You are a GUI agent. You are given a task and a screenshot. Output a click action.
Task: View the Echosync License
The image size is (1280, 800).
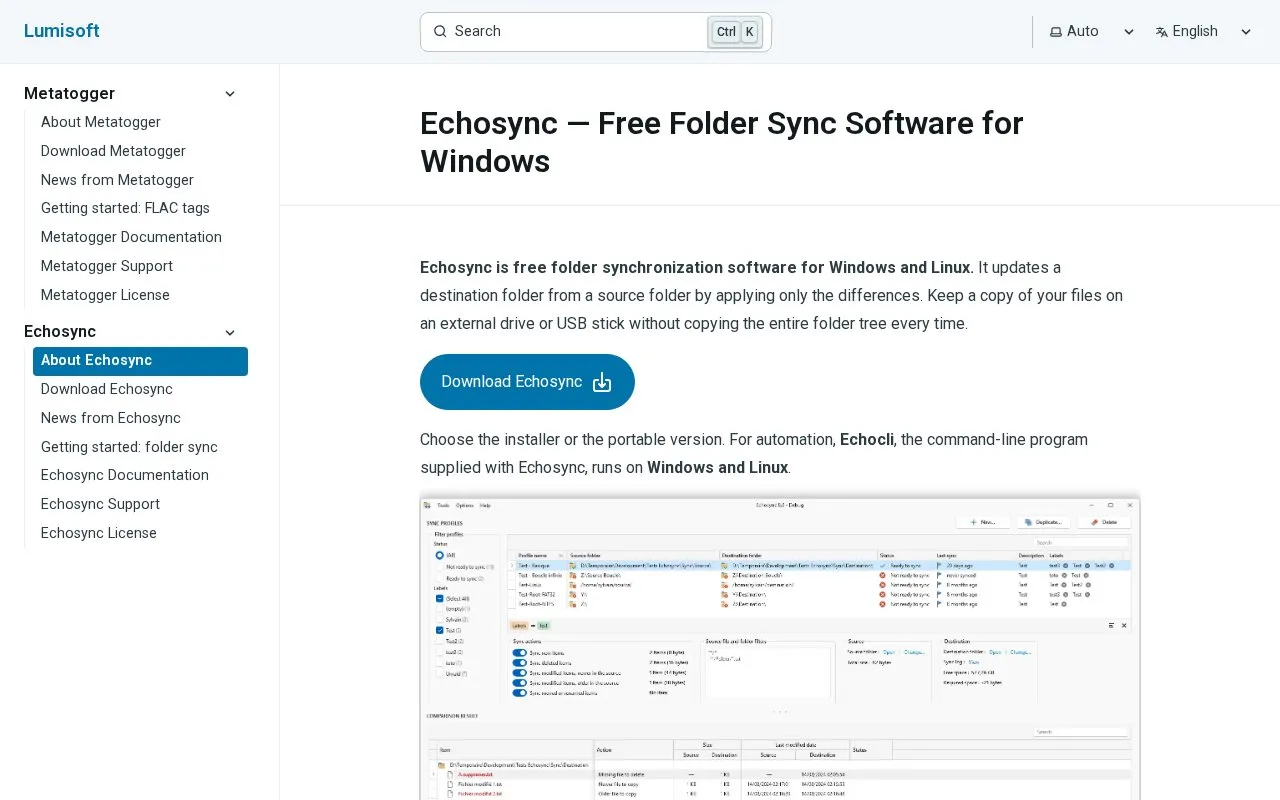[x=99, y=533]
